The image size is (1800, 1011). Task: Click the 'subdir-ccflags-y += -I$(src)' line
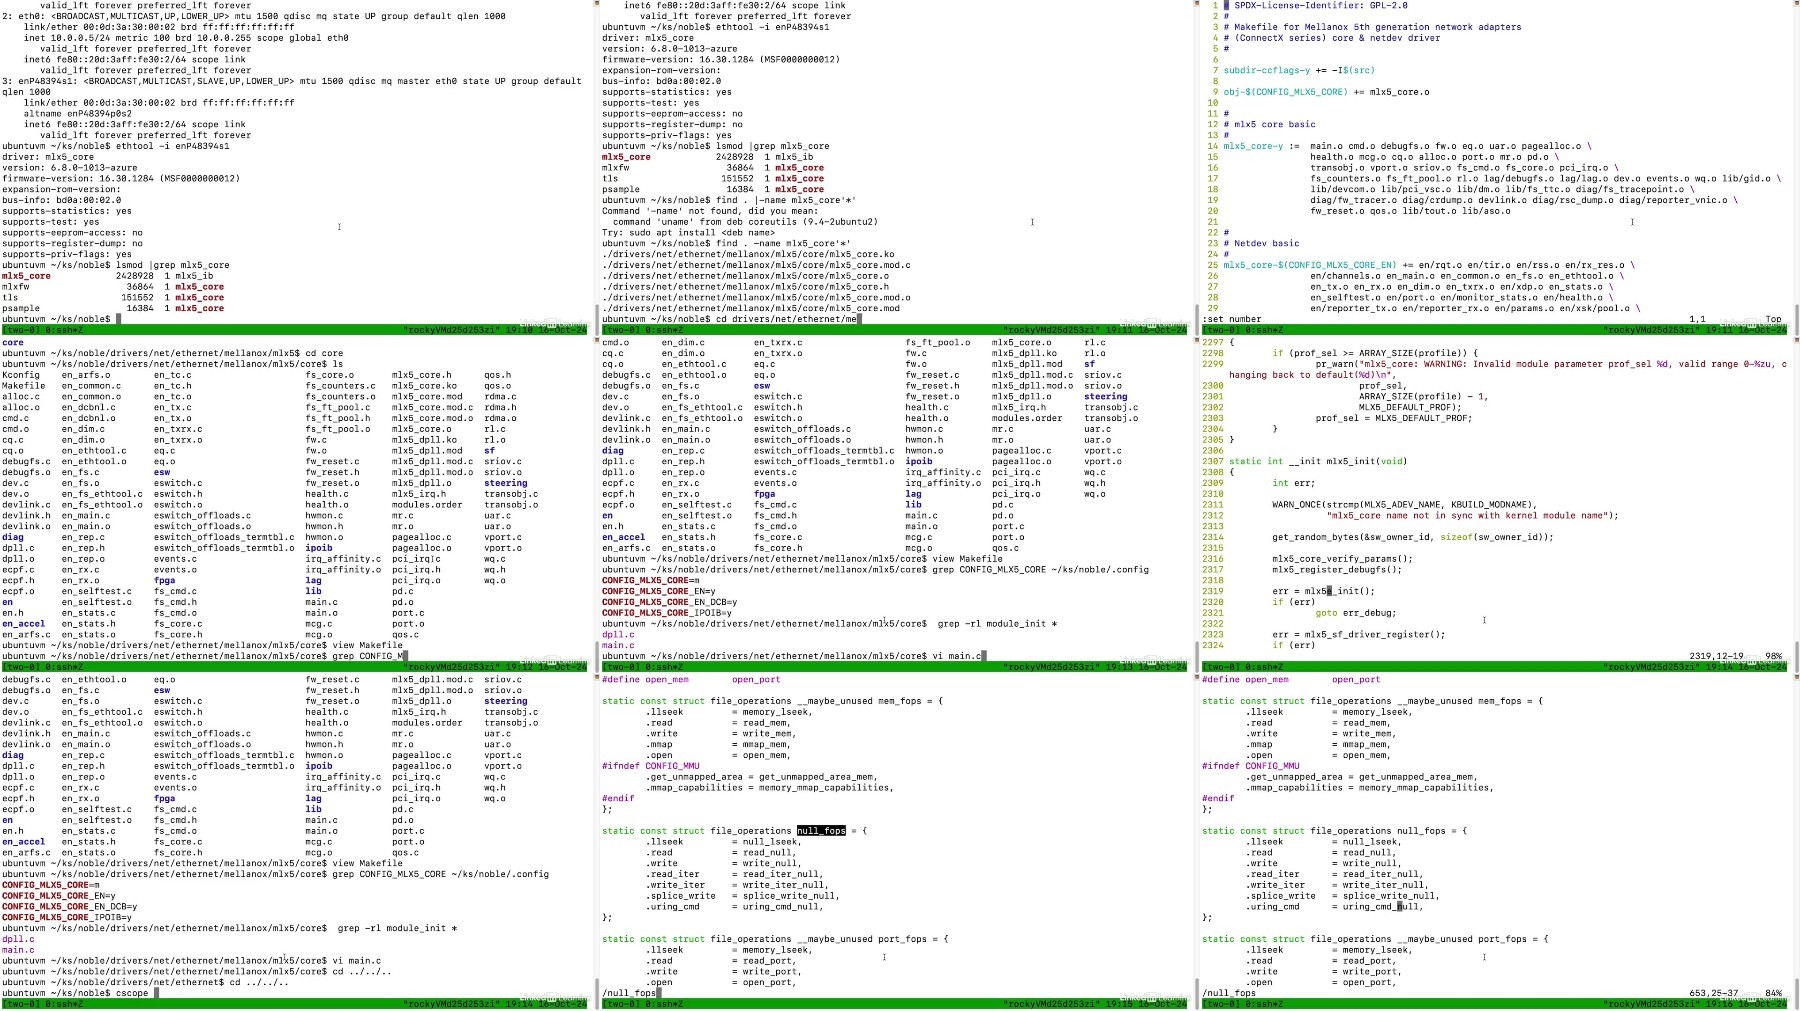pyautogui.click(x=1299, y=70)
